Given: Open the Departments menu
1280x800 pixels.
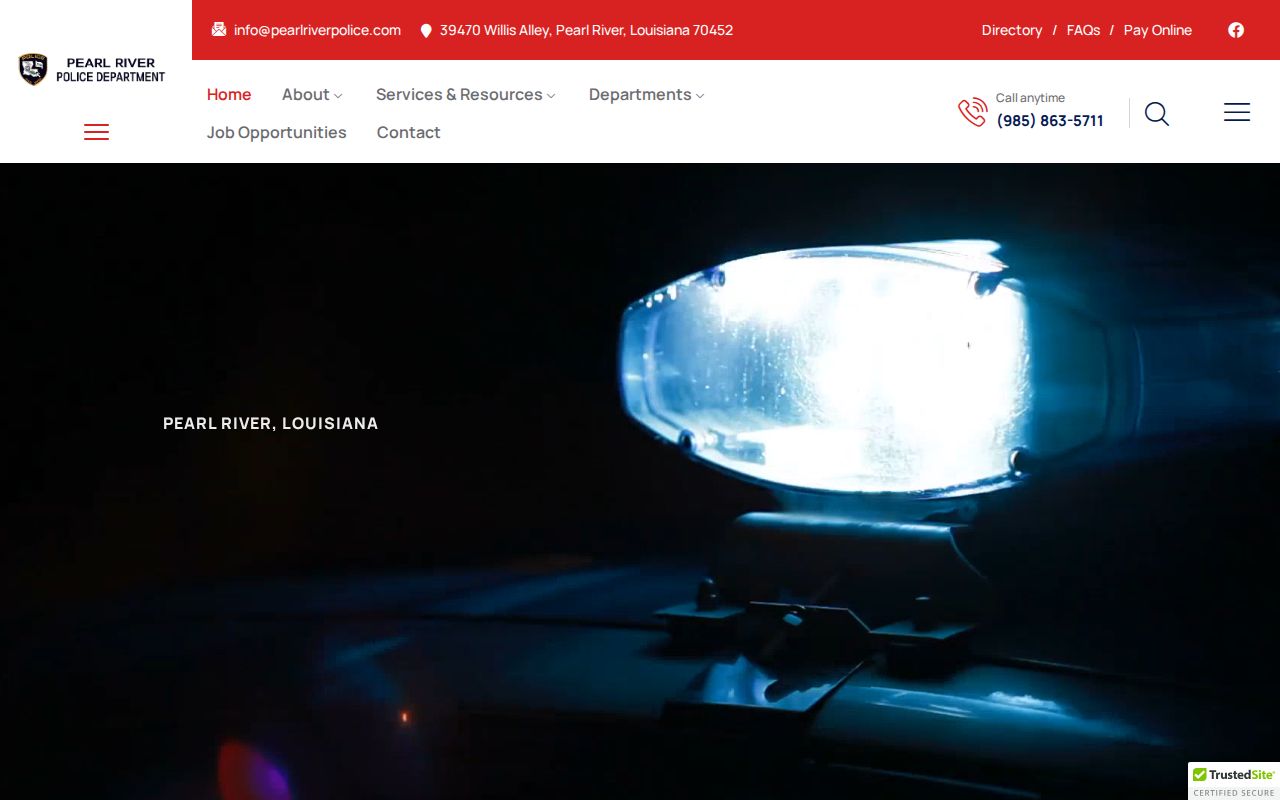Looking at the screenshot, I should [640, 94].
